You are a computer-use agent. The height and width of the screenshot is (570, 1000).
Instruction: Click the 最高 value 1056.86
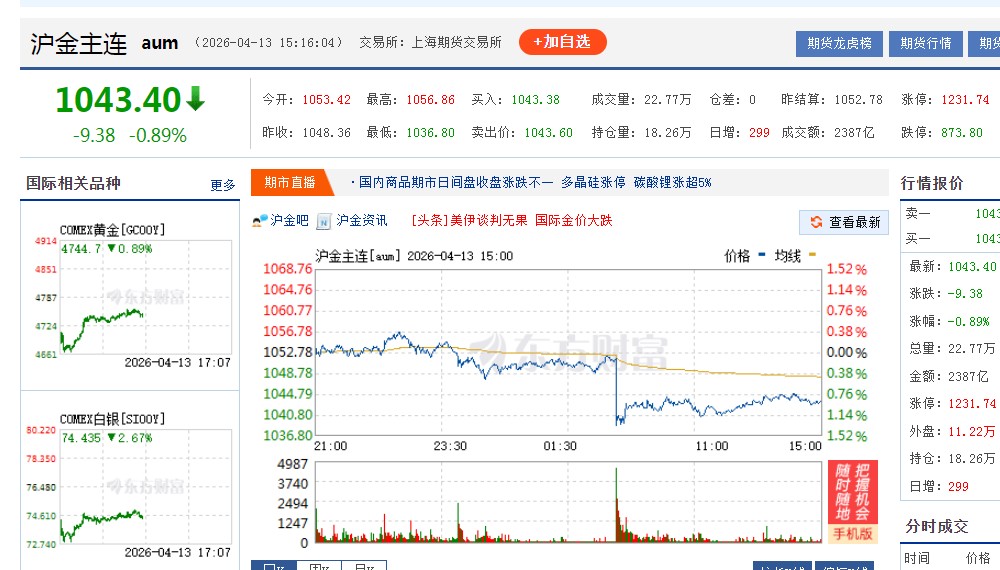click(x=430, y=99)
